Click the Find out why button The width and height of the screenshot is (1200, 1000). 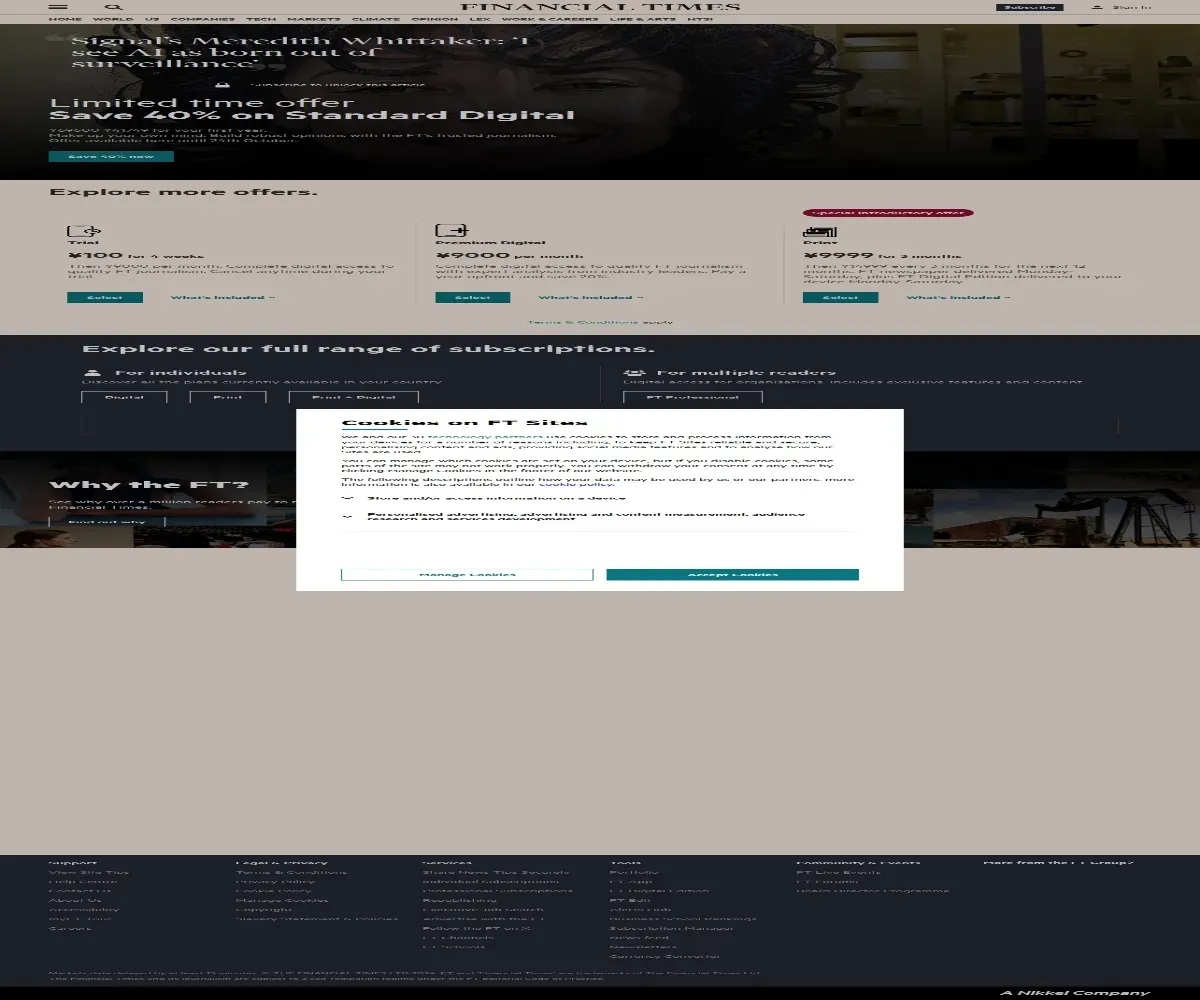point(107,521)
